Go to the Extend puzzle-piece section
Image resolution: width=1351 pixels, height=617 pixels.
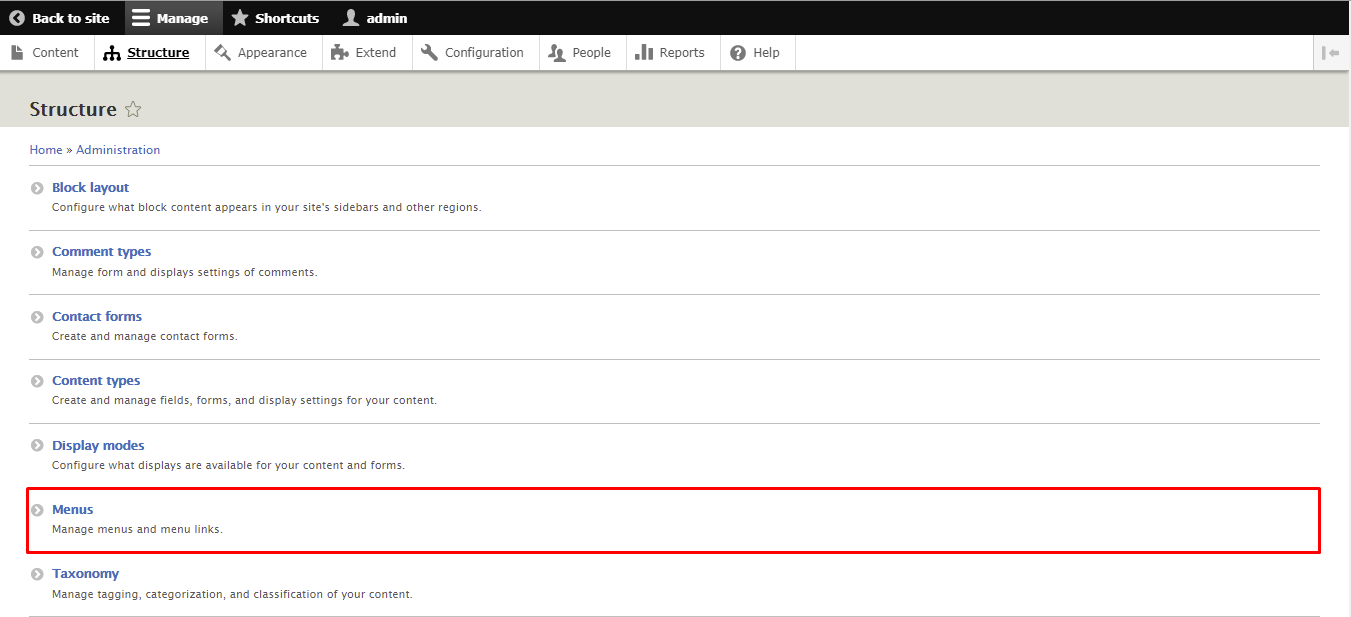(367, 53)
